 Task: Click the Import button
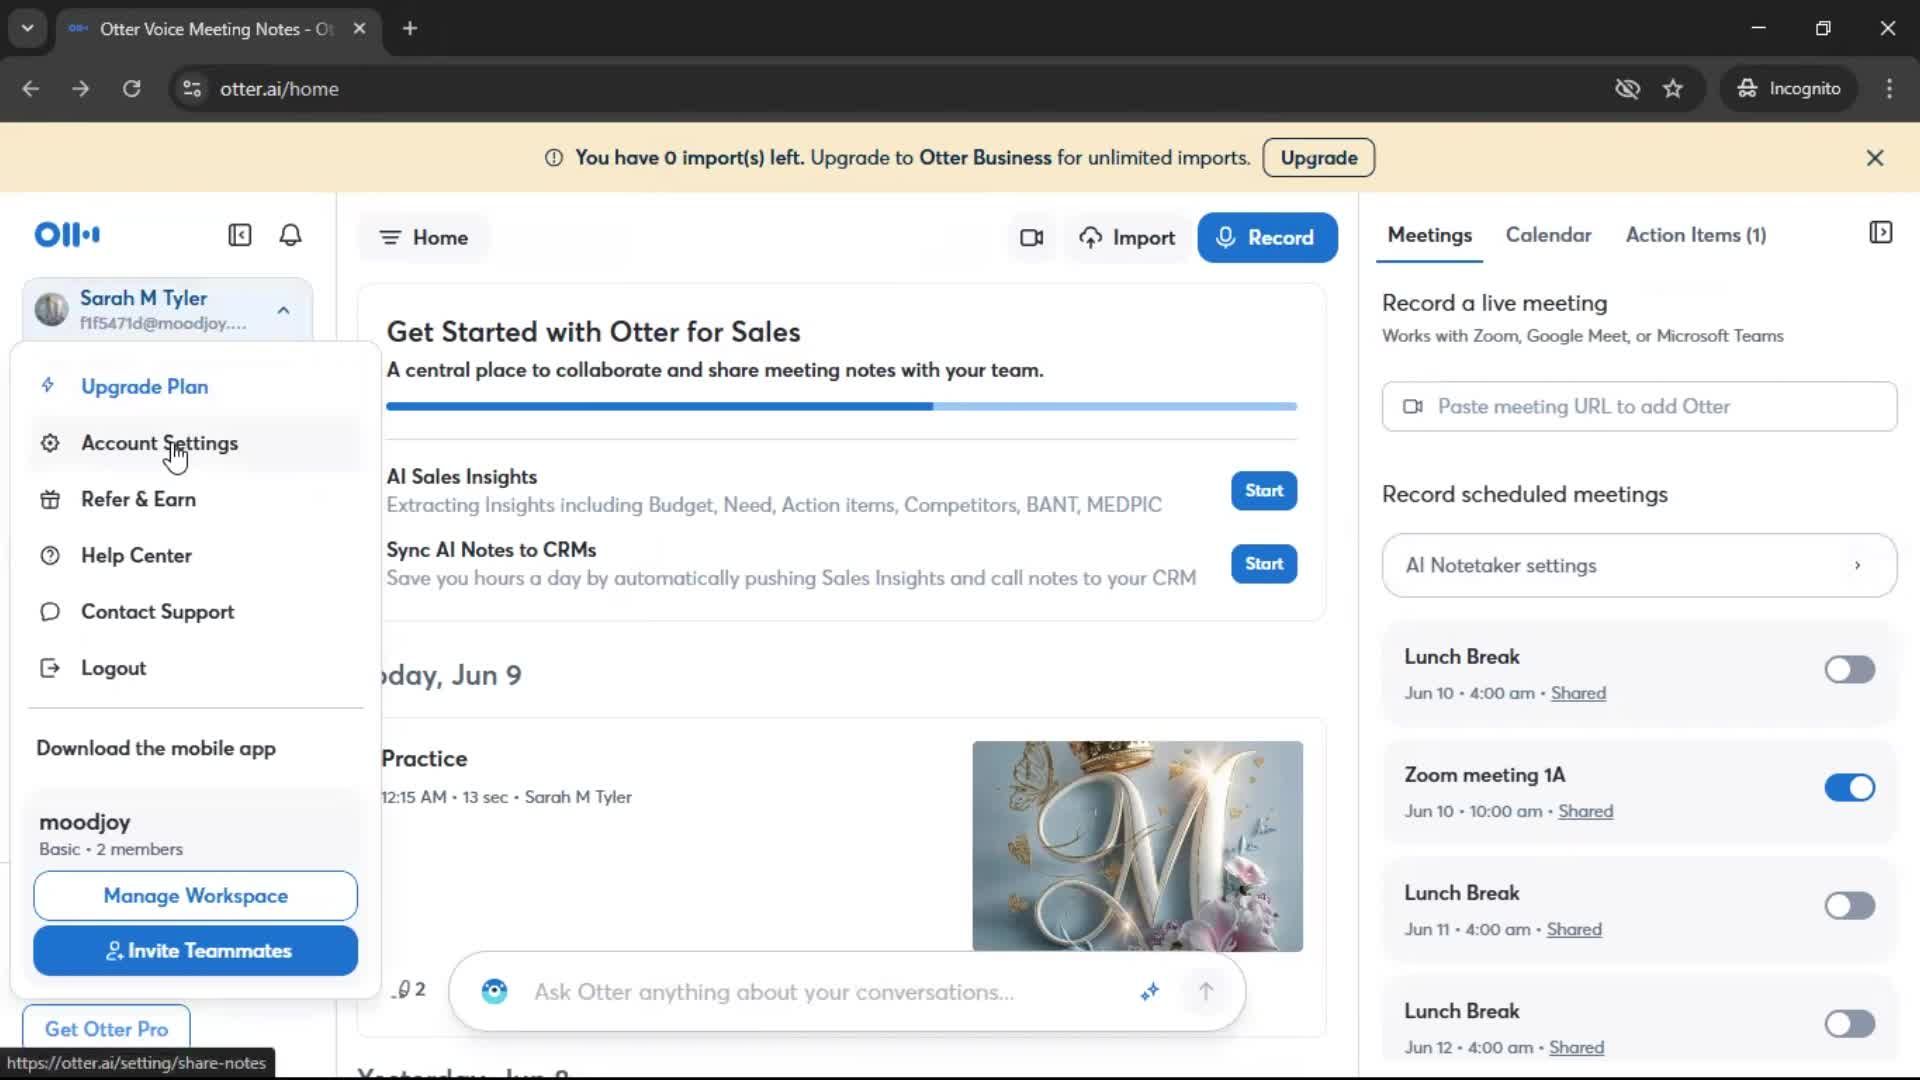(1127, 238)
